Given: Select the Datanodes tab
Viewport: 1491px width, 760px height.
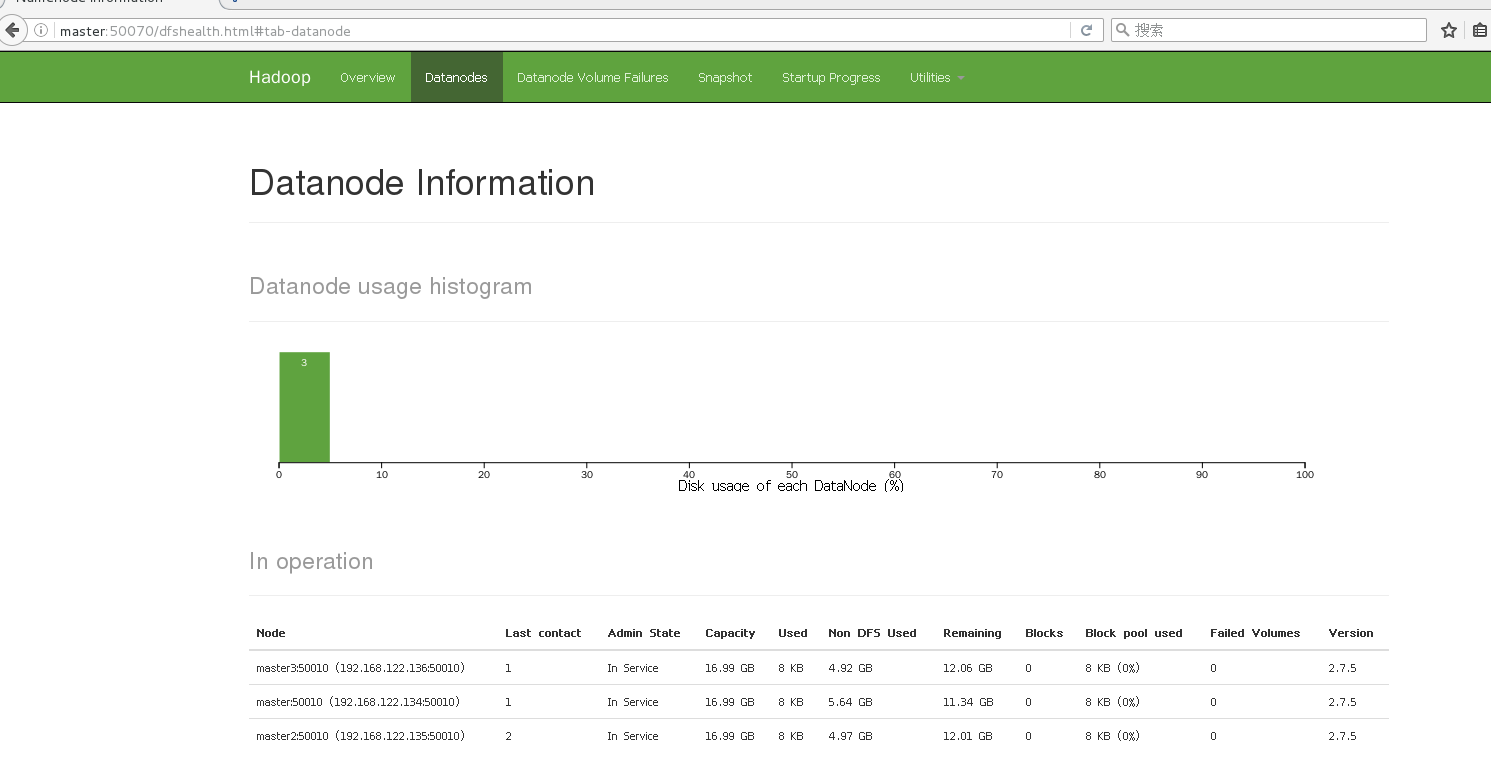Looking at the screenshot, I should click(x=456, y=78).
